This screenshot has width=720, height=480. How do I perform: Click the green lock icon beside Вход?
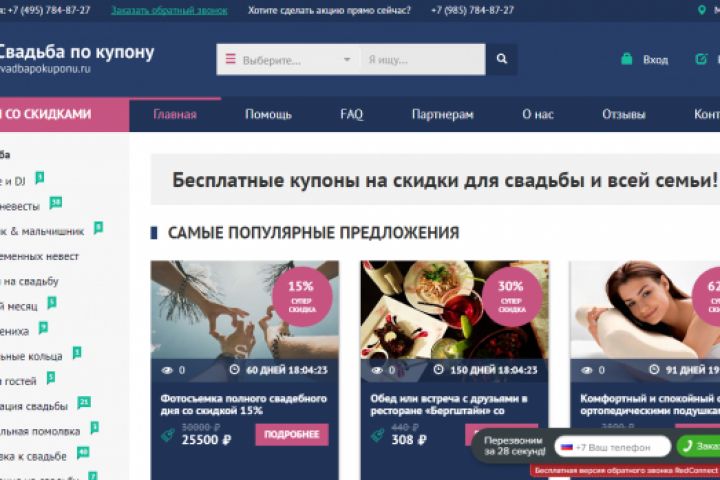626,59
